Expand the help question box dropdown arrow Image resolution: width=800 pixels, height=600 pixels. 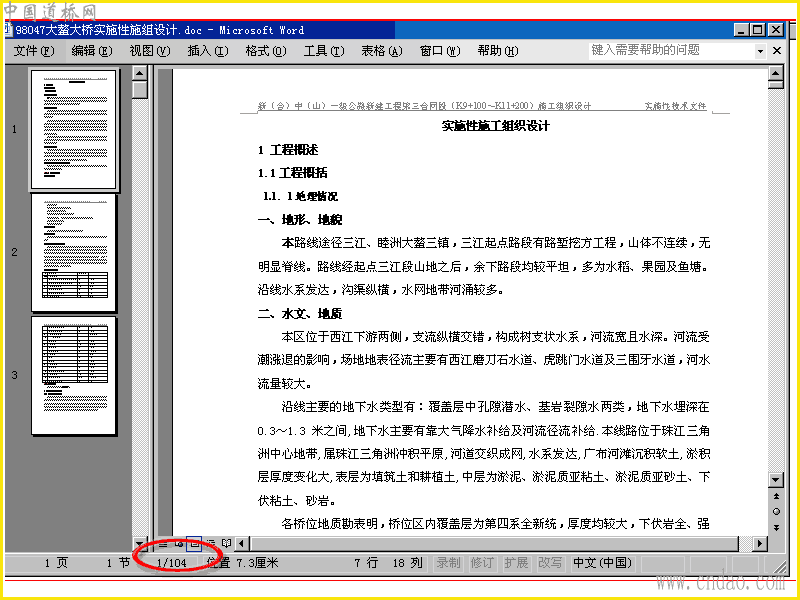coord(760,51)
